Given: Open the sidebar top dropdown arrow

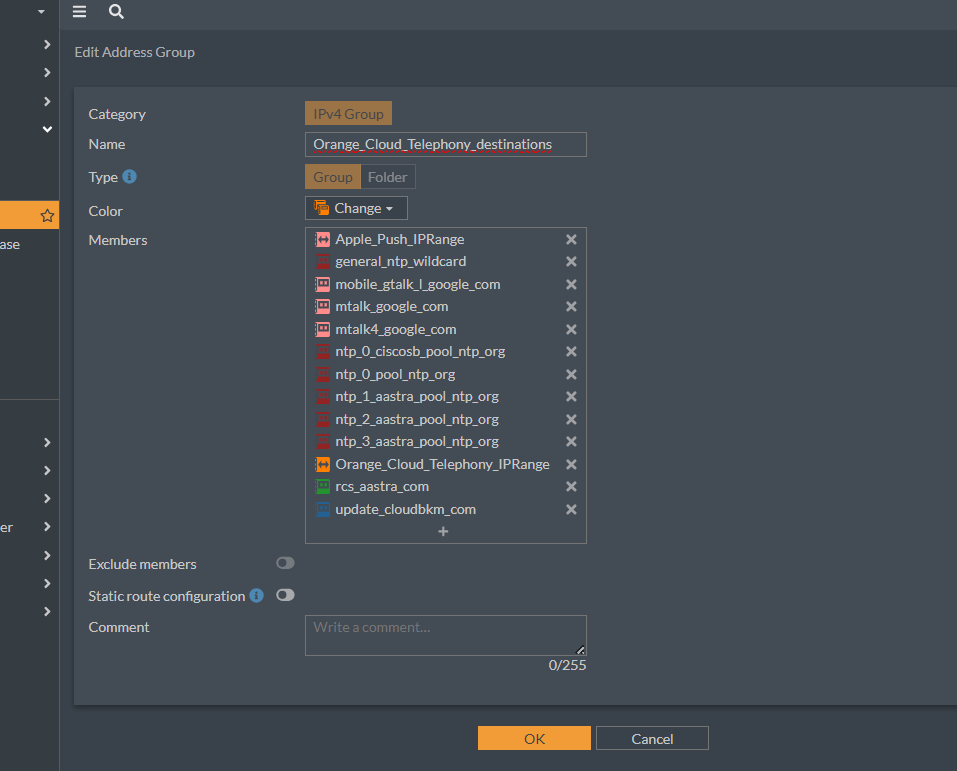Looking at the screenshot, I should tap(42, 12).
